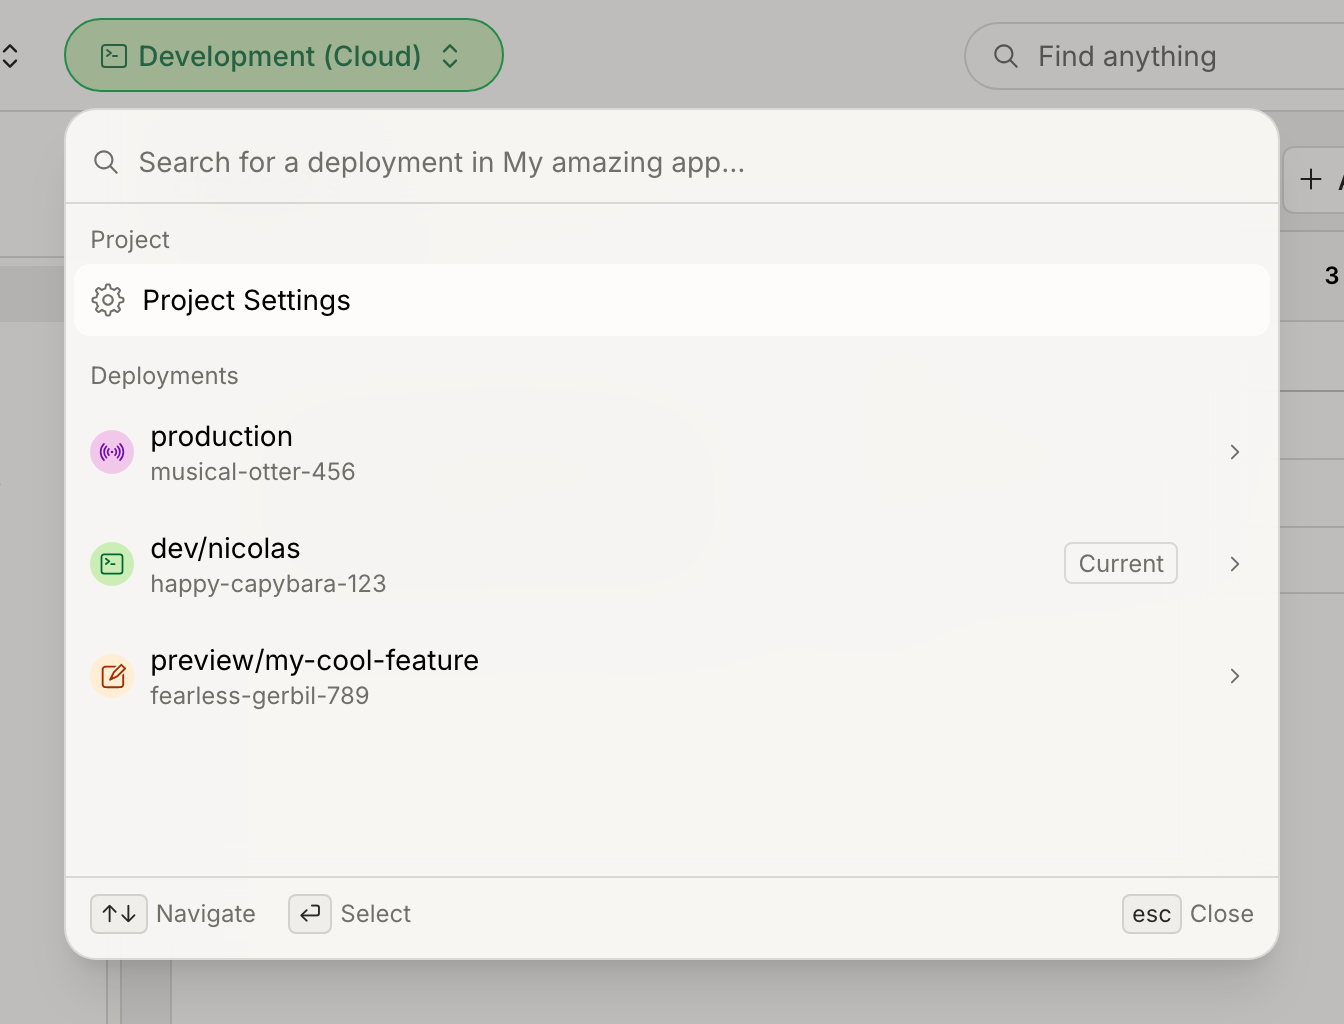The image size is (1344, 1024).
Task: Click the Project section header
Action: click(130, 240)
